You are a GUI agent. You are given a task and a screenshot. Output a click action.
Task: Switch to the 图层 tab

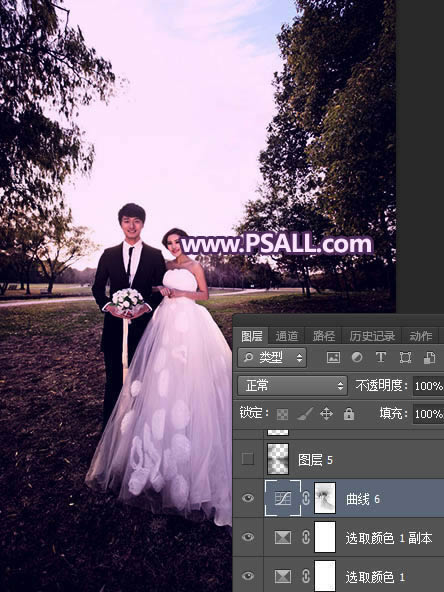coord(251,336)
